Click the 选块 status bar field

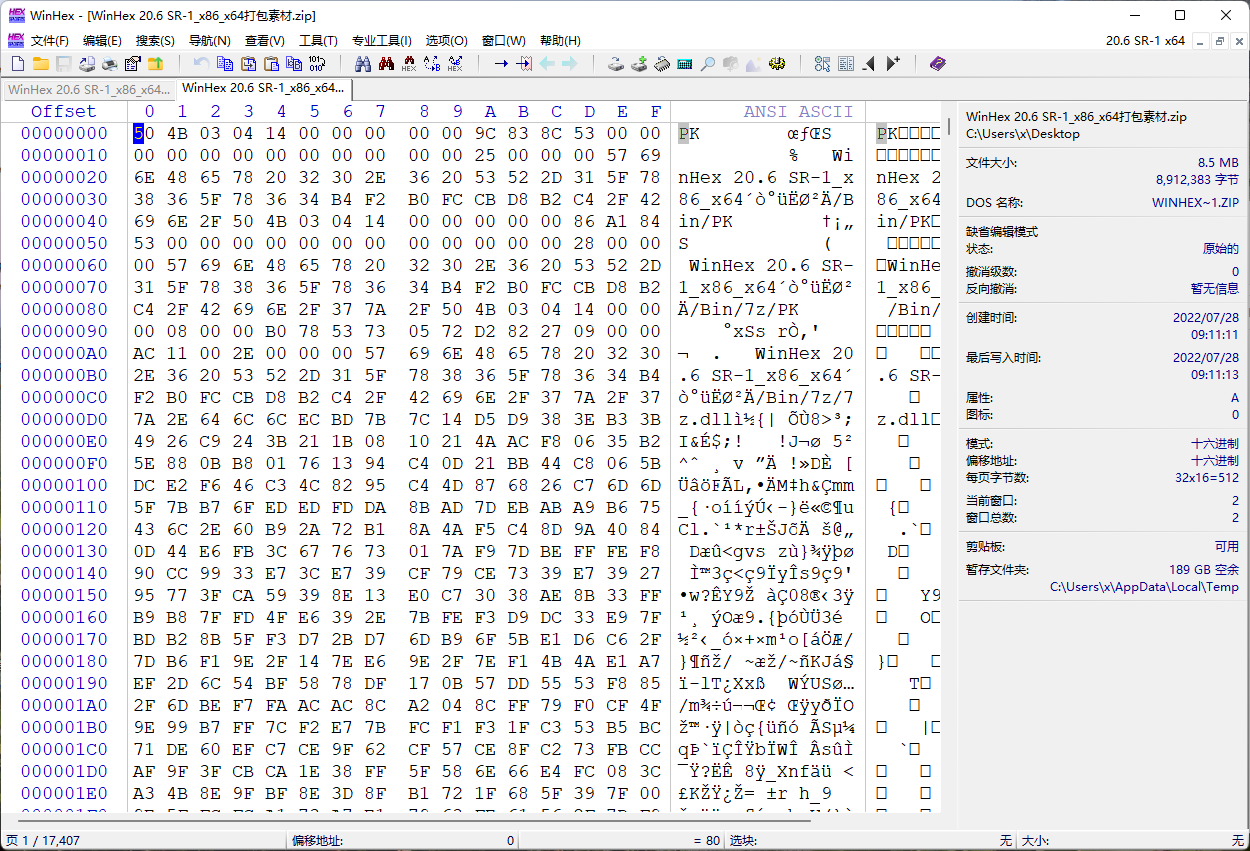[871, 841]
